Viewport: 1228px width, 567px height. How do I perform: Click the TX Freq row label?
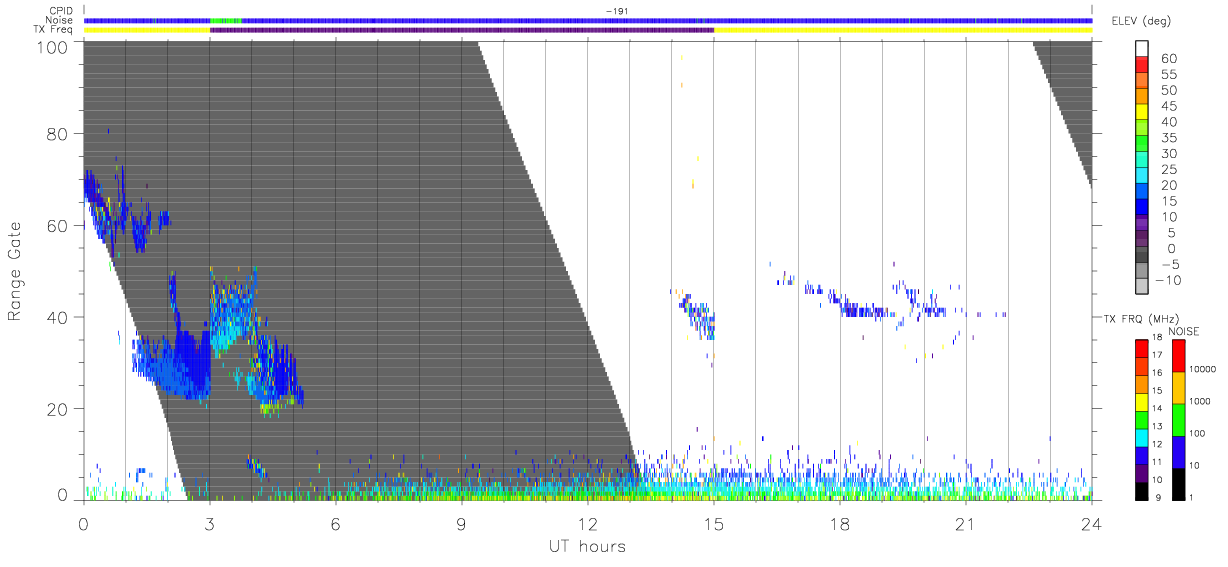(55, 30)
